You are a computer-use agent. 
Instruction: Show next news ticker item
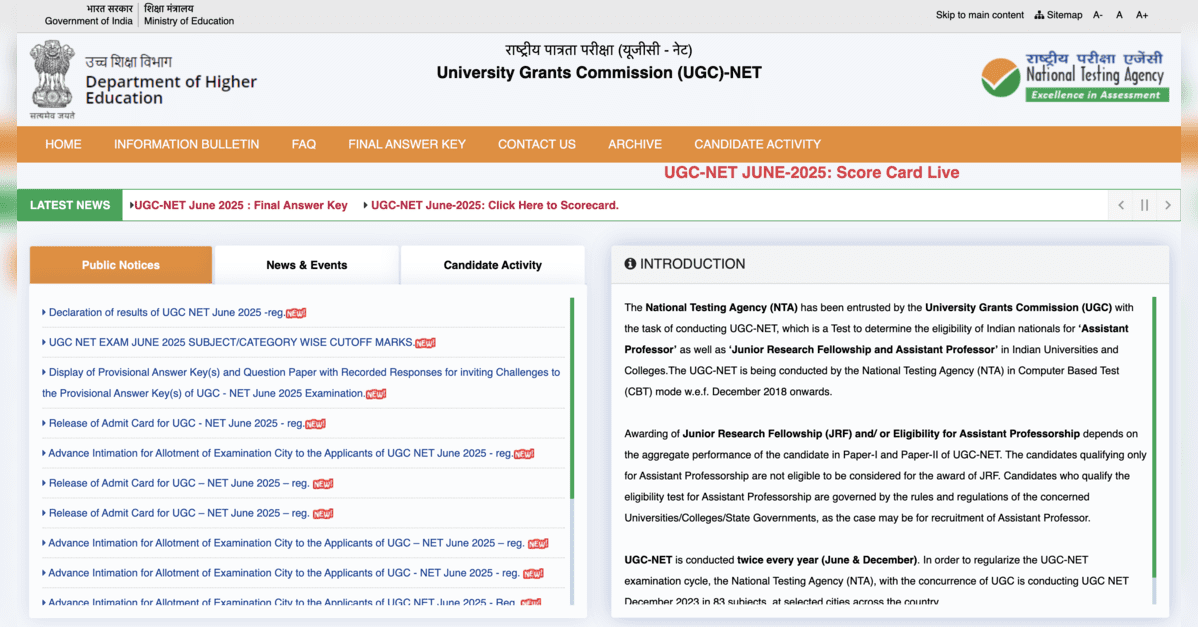coord(1167,205)
